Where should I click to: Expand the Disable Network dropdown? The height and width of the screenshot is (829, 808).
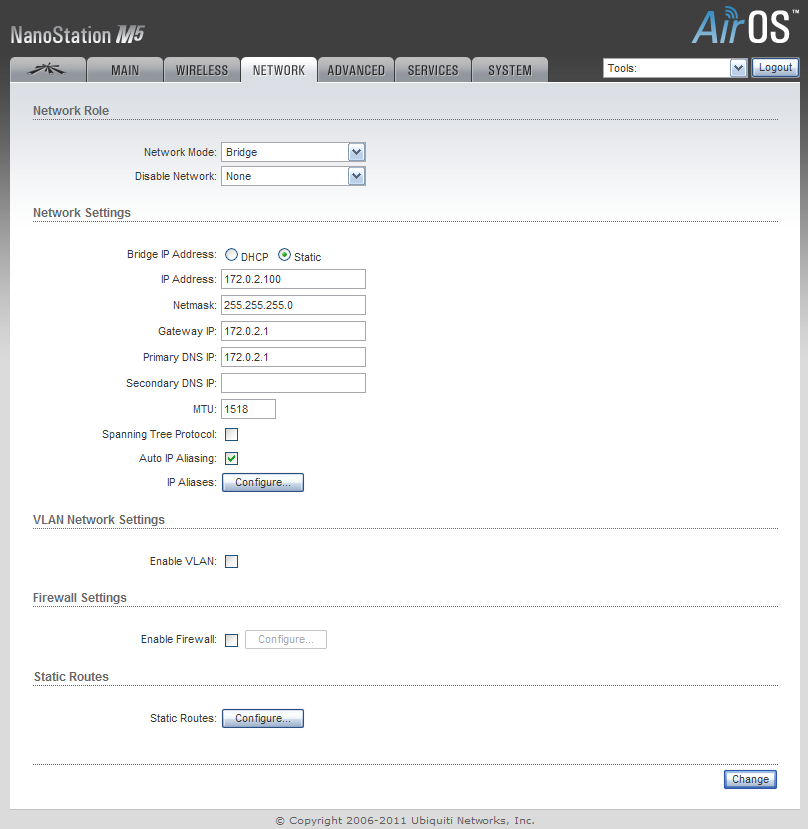tap(293, 176)
